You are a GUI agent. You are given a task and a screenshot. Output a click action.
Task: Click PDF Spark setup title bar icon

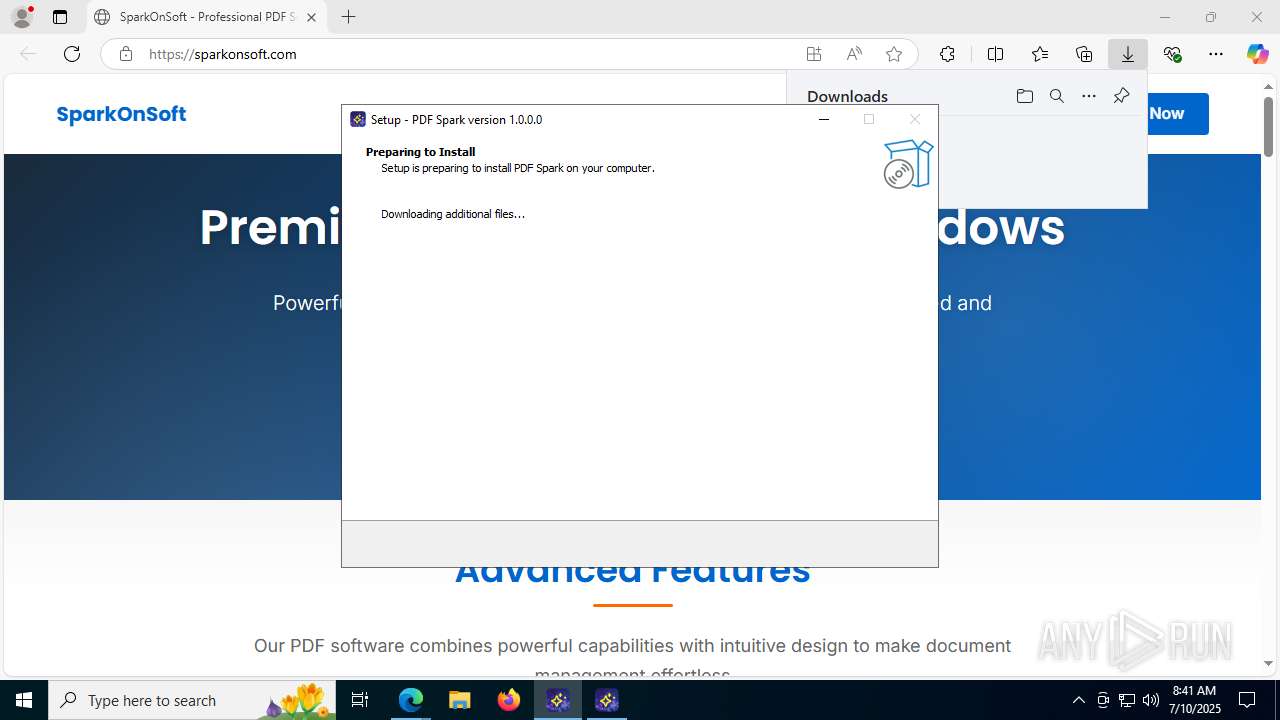[358, 119]
